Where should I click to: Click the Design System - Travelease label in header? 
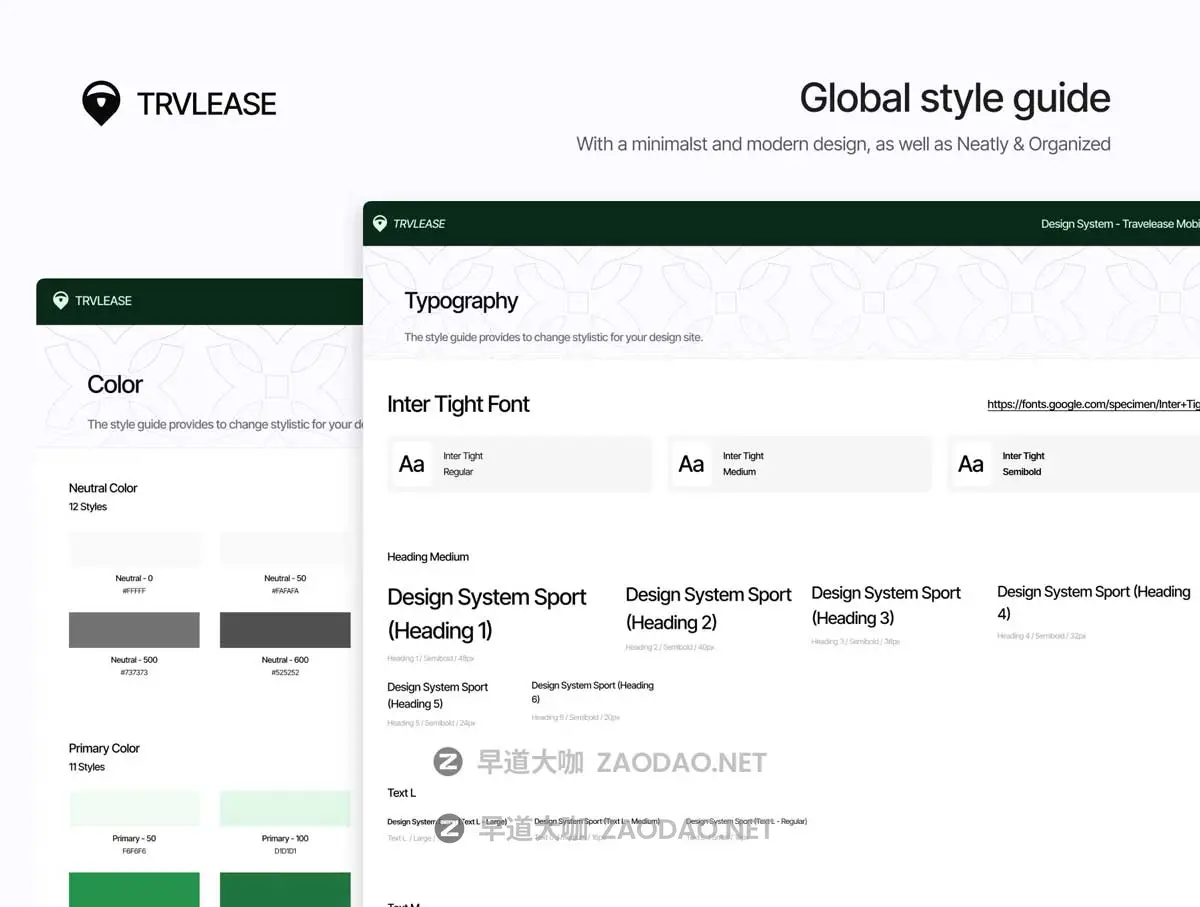(x=1118, y=224)
